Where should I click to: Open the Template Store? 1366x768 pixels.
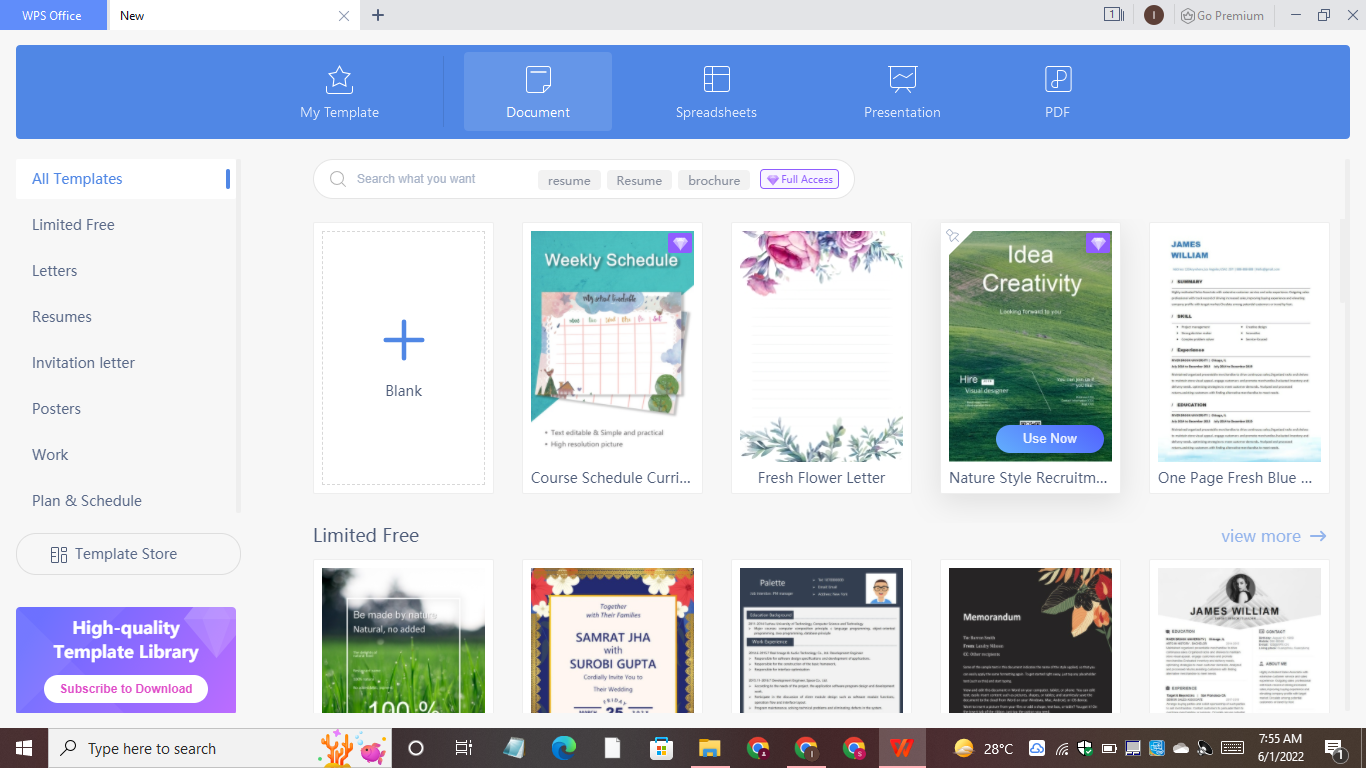coord(128,553)
